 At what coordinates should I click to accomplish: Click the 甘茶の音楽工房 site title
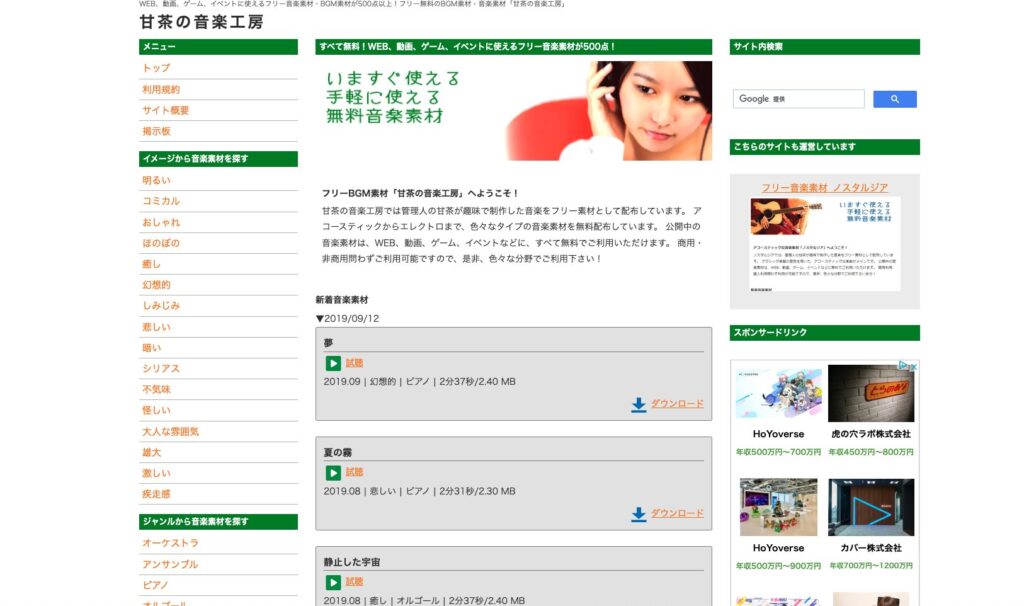click(201, 22)
